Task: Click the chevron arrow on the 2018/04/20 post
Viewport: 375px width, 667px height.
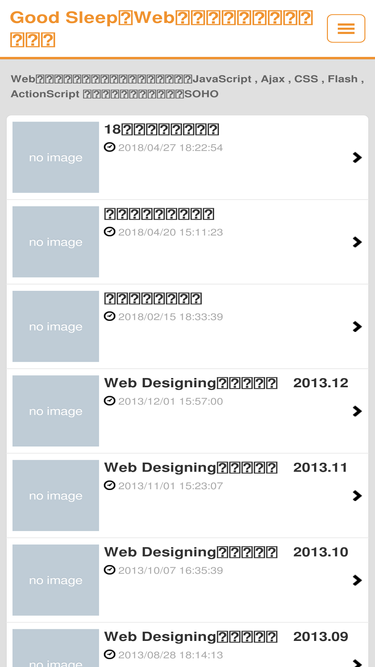Action: pyautogui.click(x=357, y=242)
